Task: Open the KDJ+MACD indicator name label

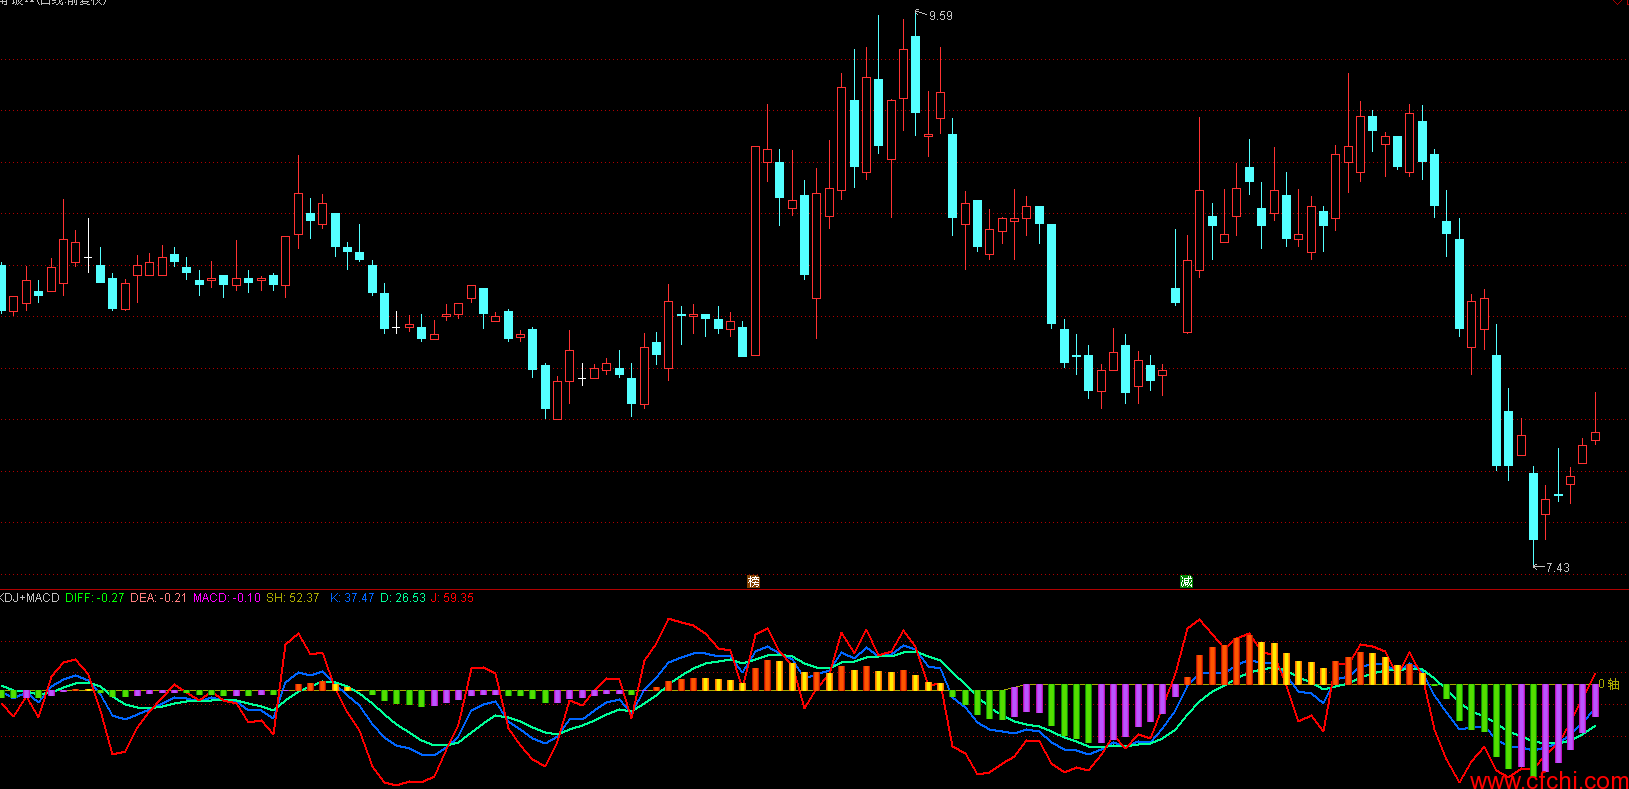Action: 29,598
